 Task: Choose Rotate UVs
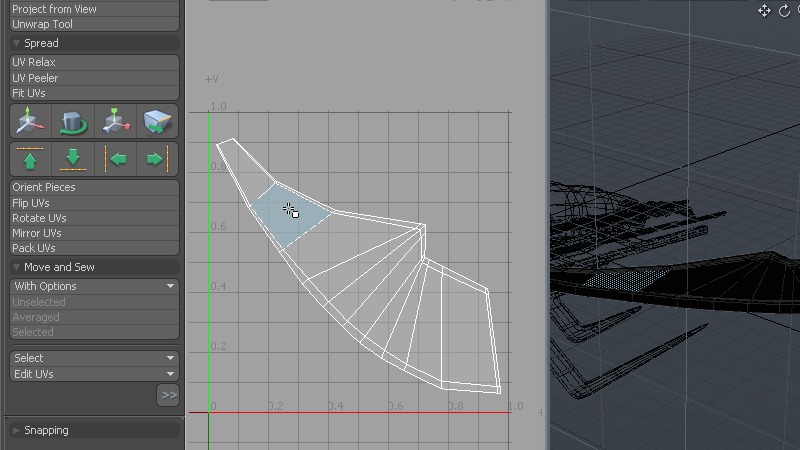coord(94,218)
